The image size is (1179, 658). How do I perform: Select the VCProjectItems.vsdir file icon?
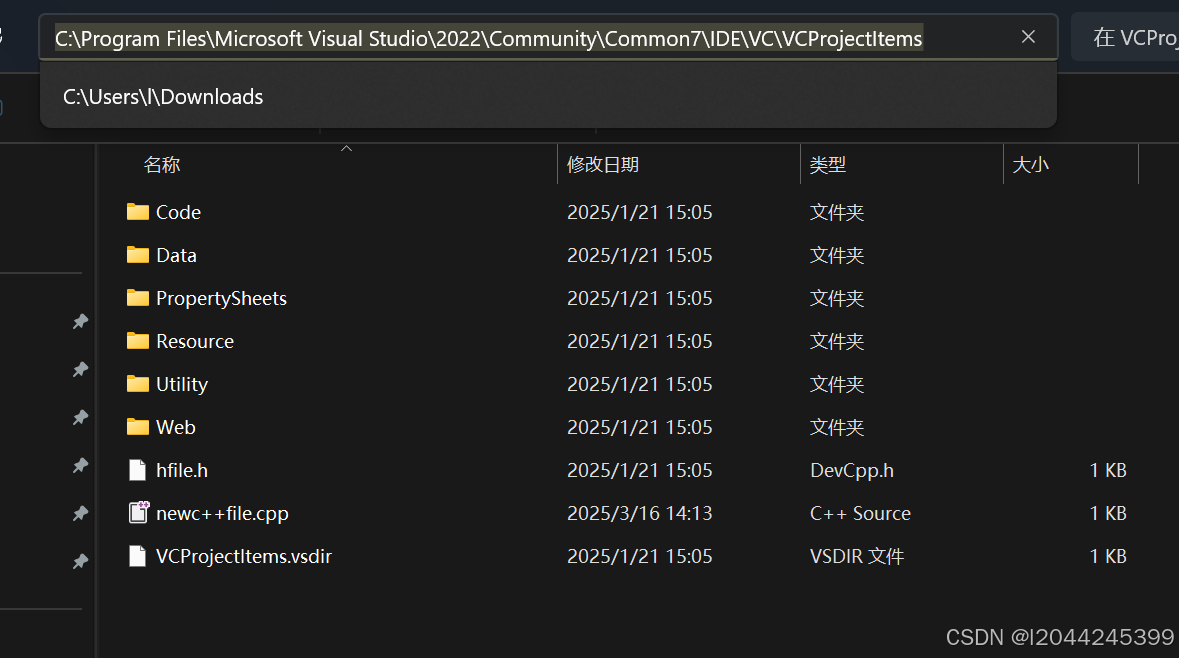[x=137, y=555]
